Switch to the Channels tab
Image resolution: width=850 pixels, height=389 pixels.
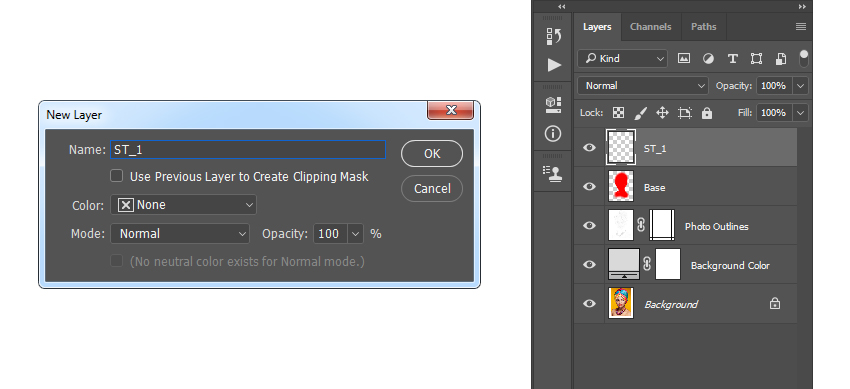(651, 27)
